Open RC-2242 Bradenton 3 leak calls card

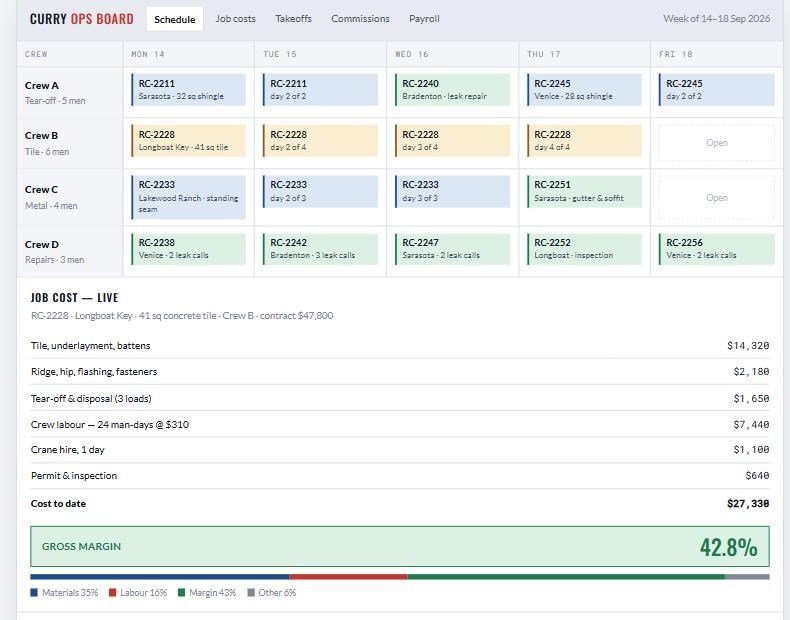[x=320, y=249]
